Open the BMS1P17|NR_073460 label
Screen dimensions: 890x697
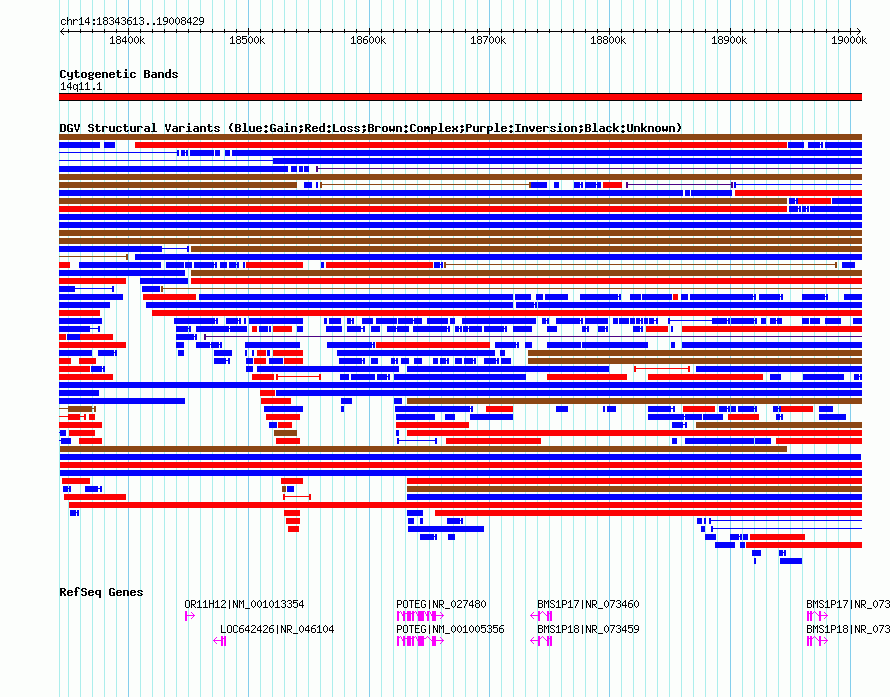588,604
